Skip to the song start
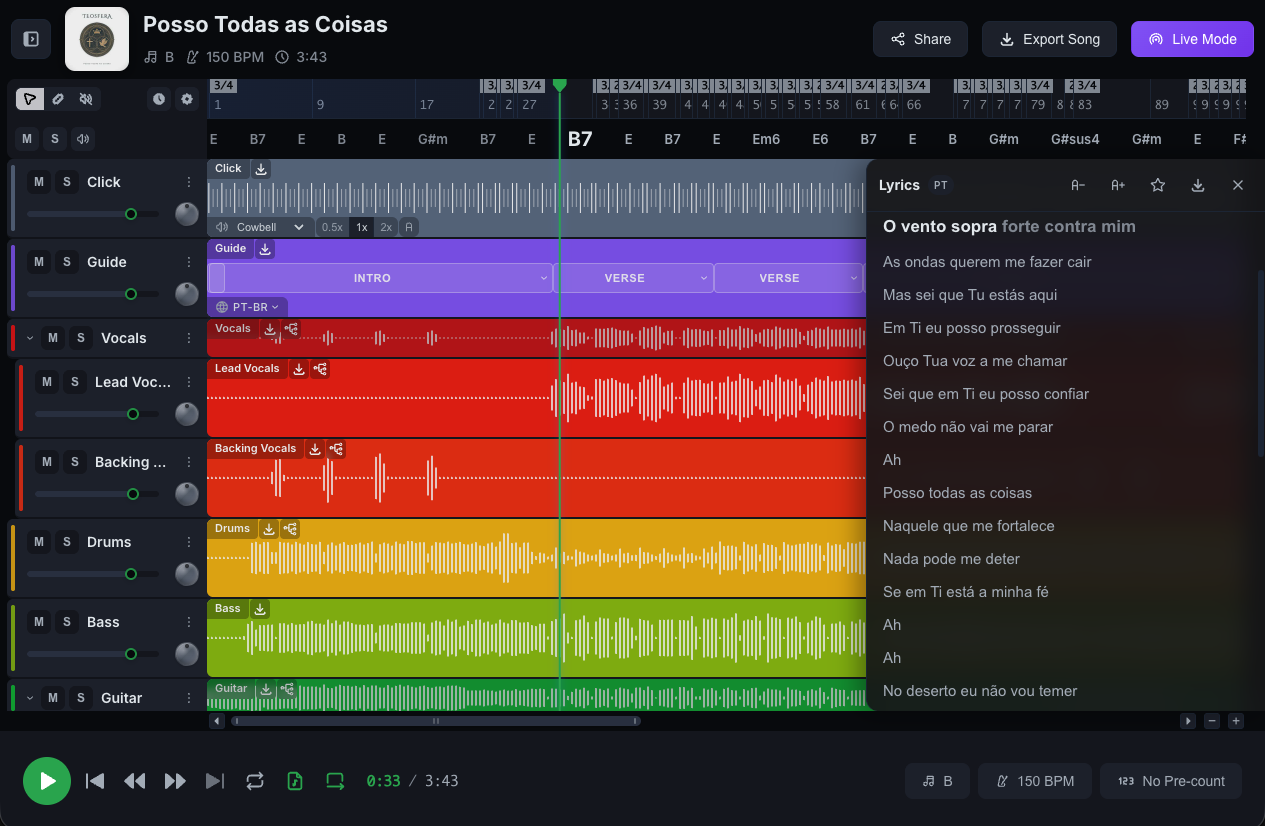 95,781
